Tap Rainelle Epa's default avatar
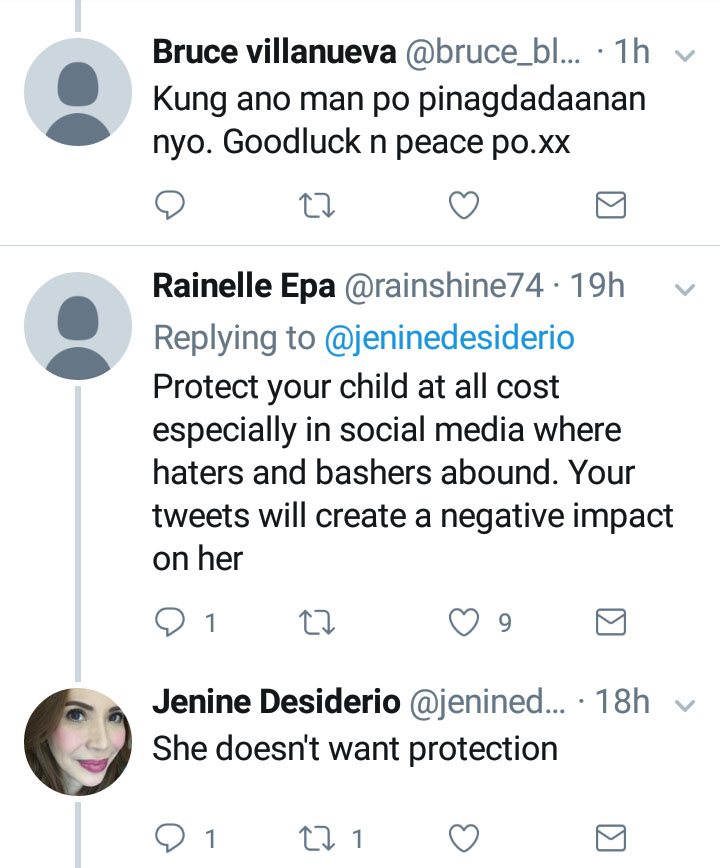This screenshot has height=868, width=720. (78, 325)
